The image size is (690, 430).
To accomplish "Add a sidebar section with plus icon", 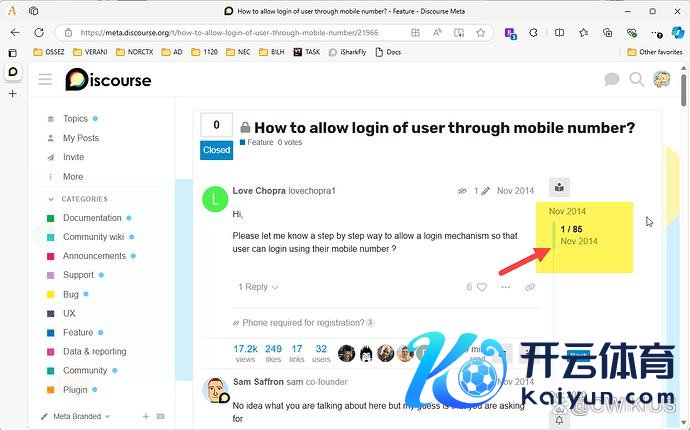I will 145,416.
